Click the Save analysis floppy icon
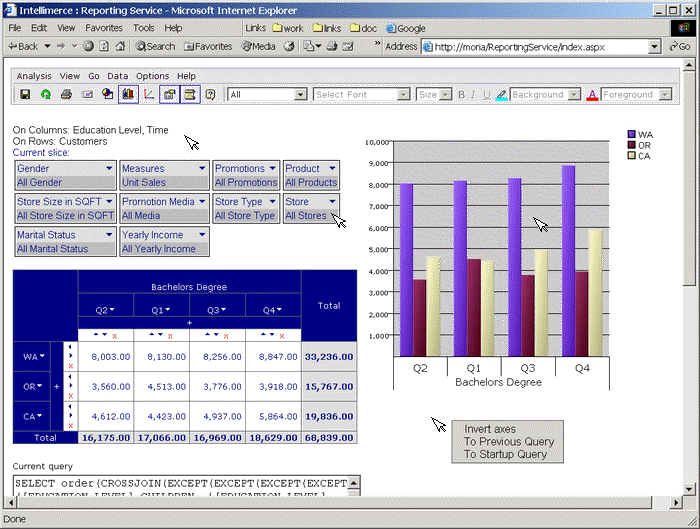Image resolution: width=700 pixels, height=529 pixels. point(25,94)
